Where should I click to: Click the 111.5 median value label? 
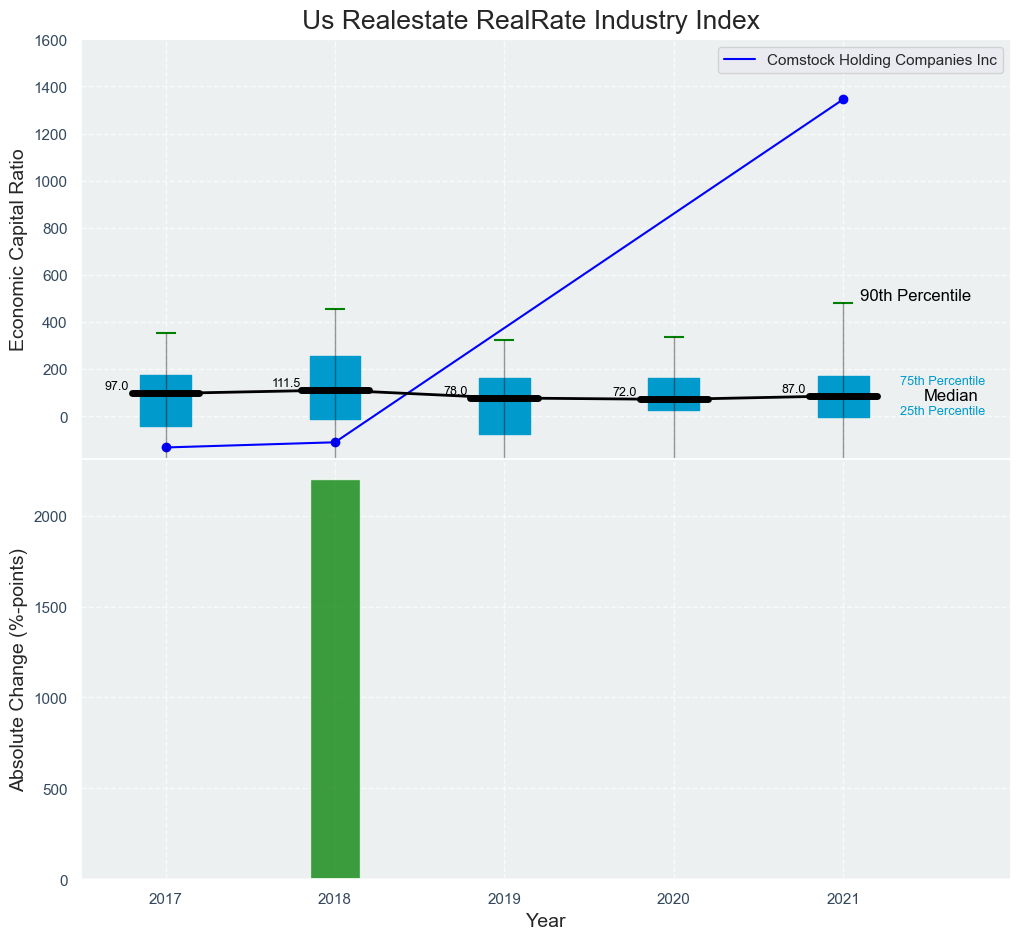point(286,383)
